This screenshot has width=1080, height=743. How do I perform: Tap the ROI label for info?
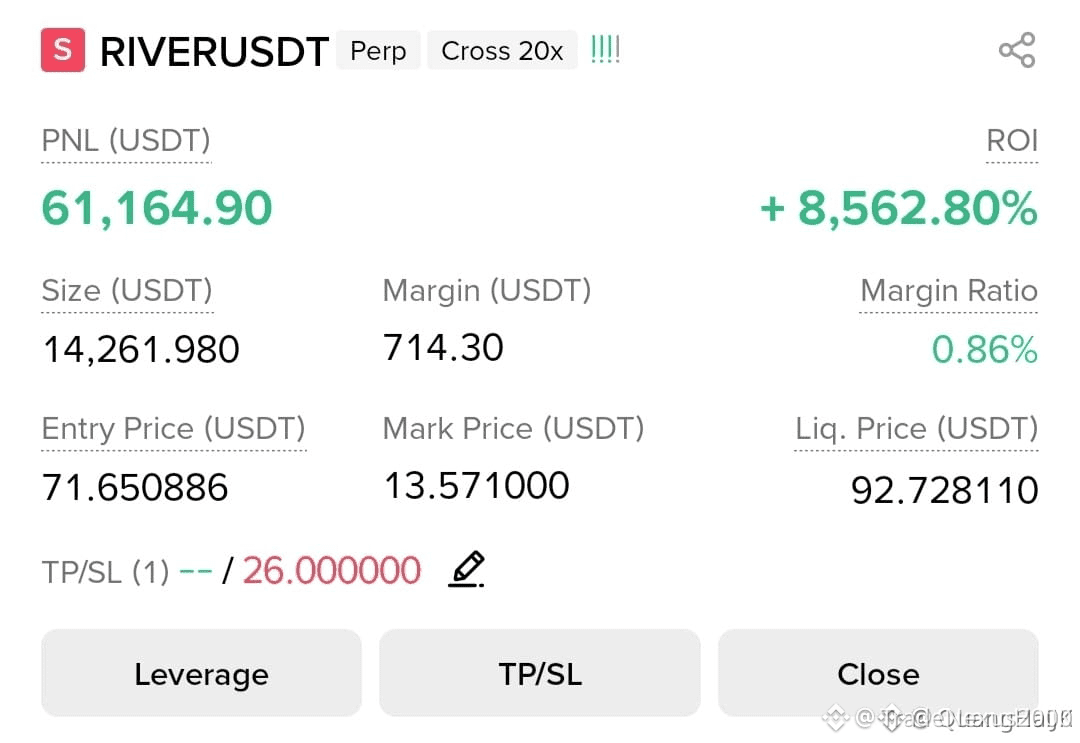coord(1012,140)
